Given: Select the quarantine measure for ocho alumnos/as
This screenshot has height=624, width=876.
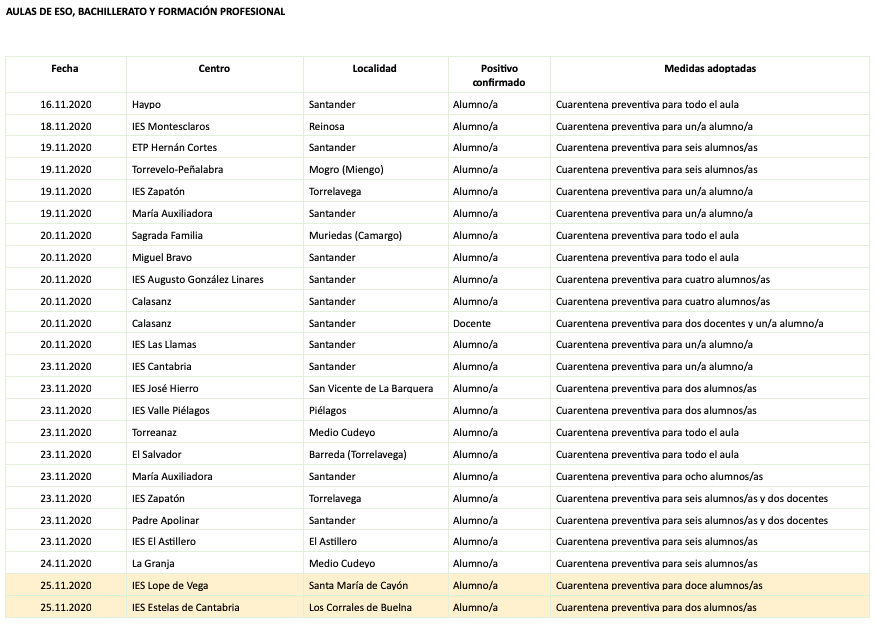Looking at the screenshot, I should (x=659, y=476).
